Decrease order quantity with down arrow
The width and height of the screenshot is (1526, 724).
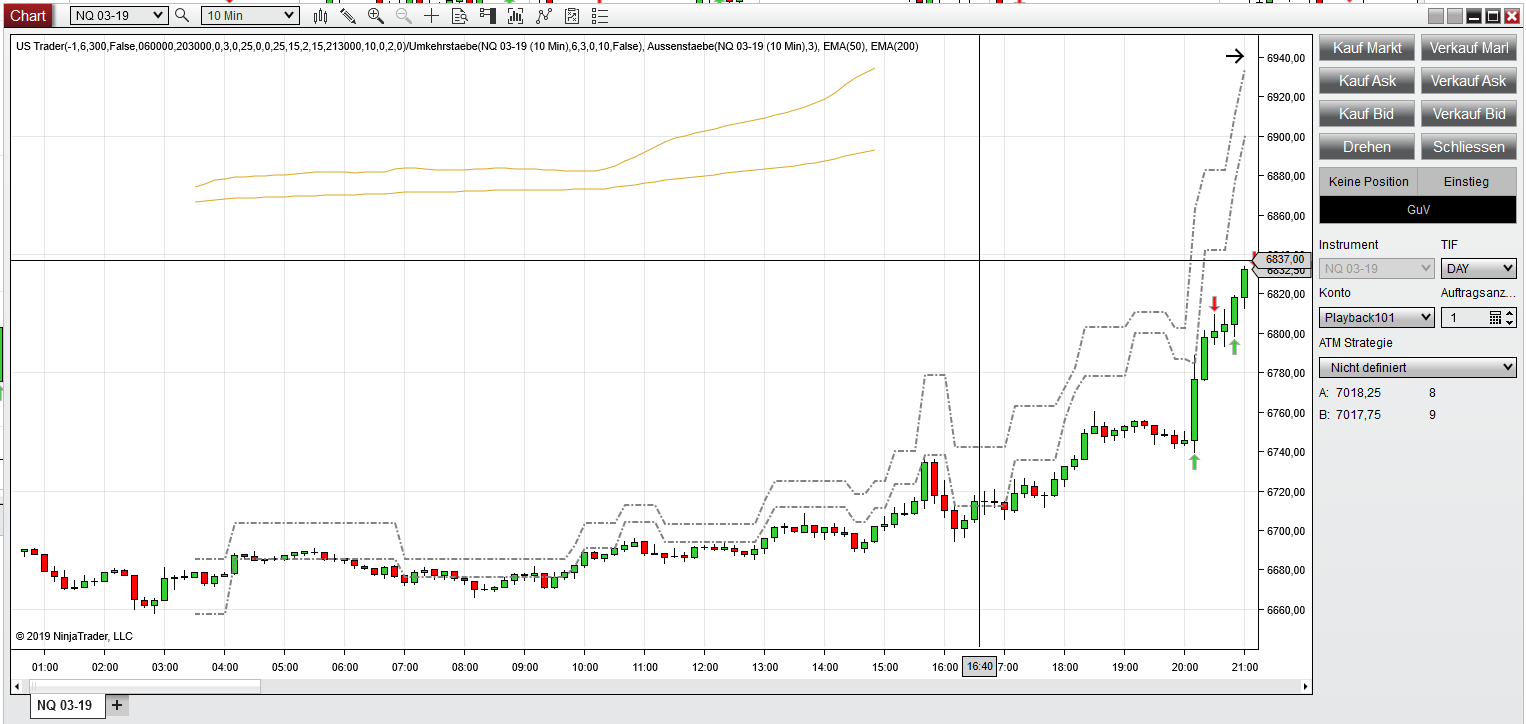coord(1510,323)
